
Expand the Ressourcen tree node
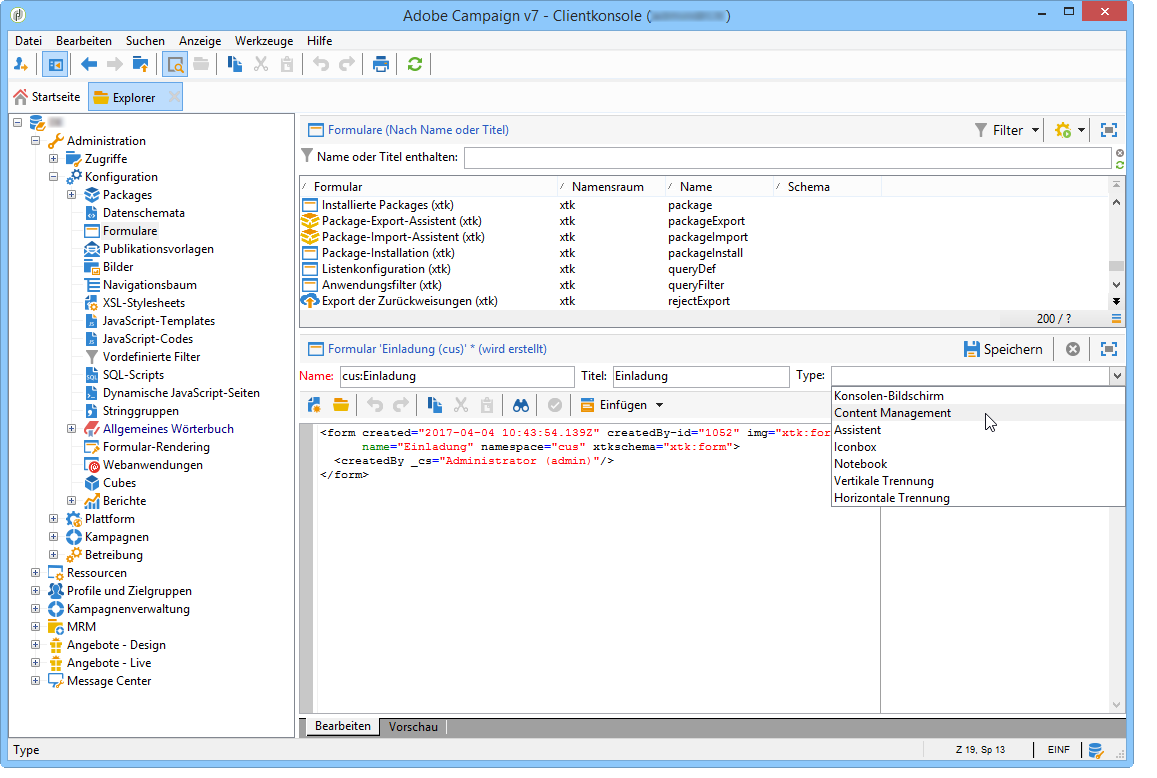pyautogui.click(x=35, y=573)
